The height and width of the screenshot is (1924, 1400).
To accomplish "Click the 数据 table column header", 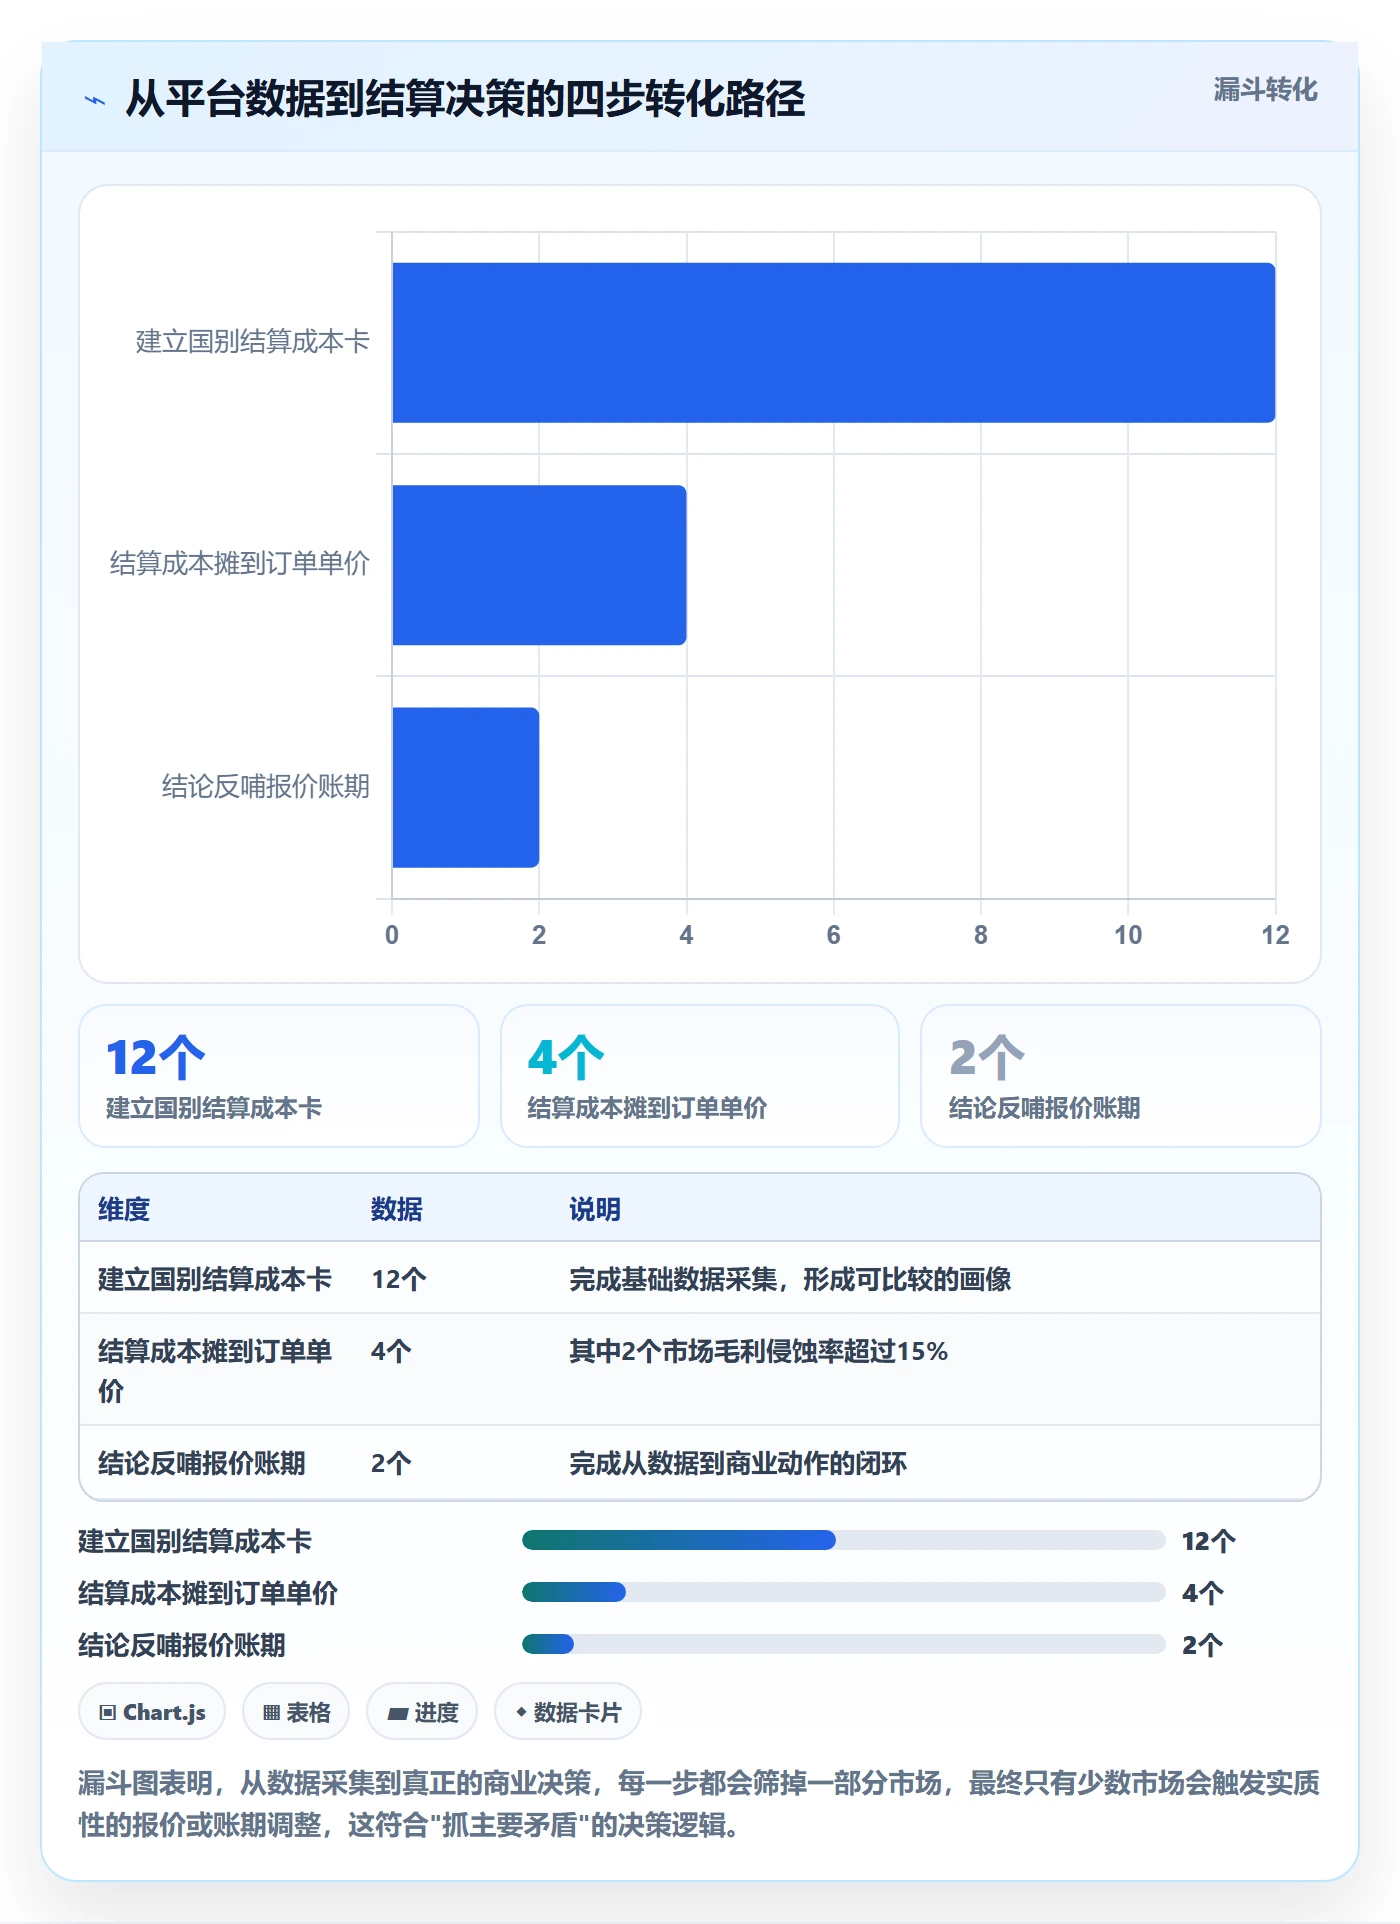I will pyautogui.click(x=397, y=1209).
